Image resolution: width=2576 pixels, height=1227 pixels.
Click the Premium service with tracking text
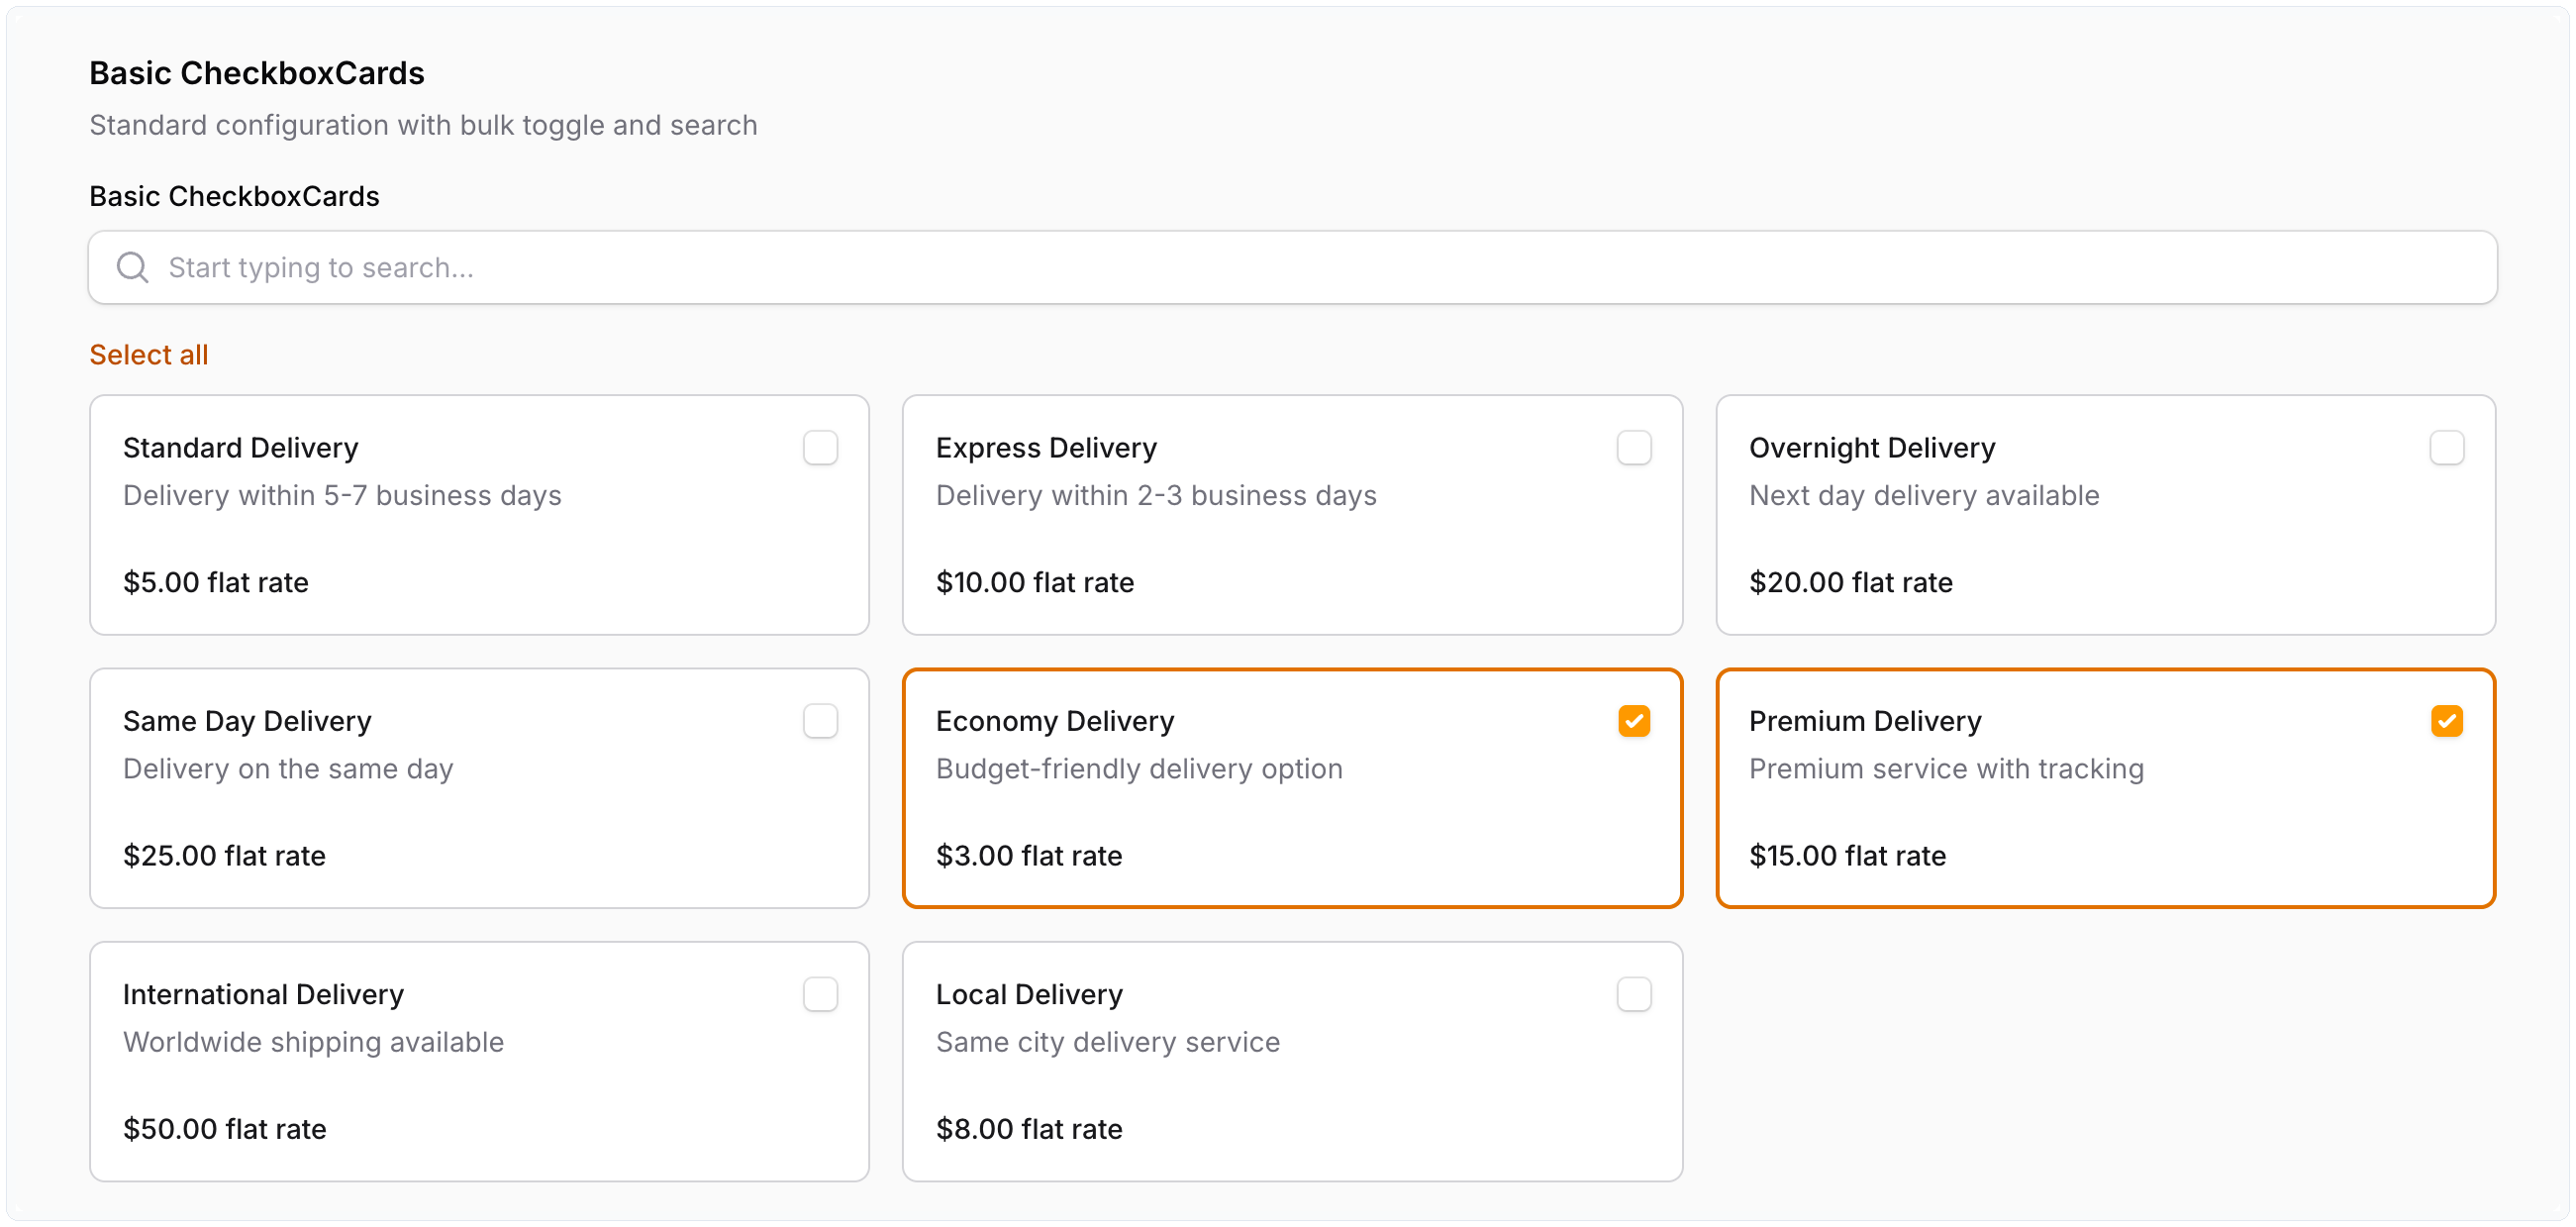click(x=1946, y=768)
